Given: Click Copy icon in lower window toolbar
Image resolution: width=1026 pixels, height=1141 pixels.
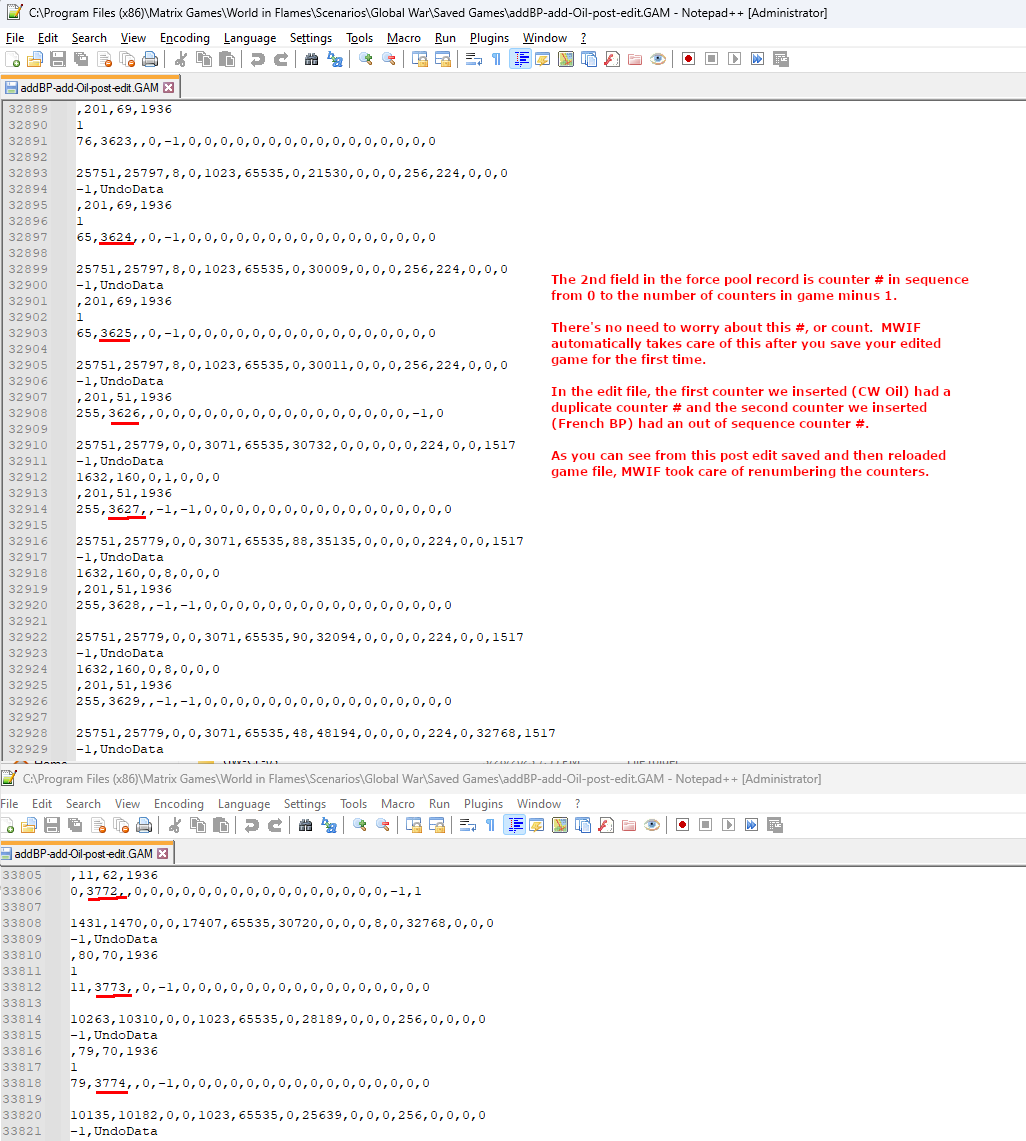Looking at the screenshot, I should tap(198, 825).
